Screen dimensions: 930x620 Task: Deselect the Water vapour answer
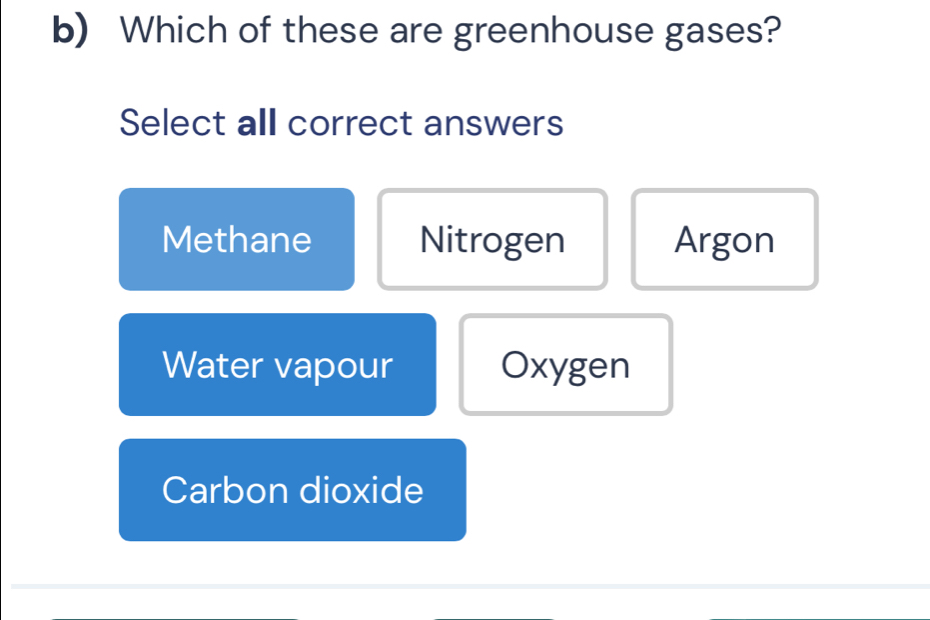pos(277,364)
